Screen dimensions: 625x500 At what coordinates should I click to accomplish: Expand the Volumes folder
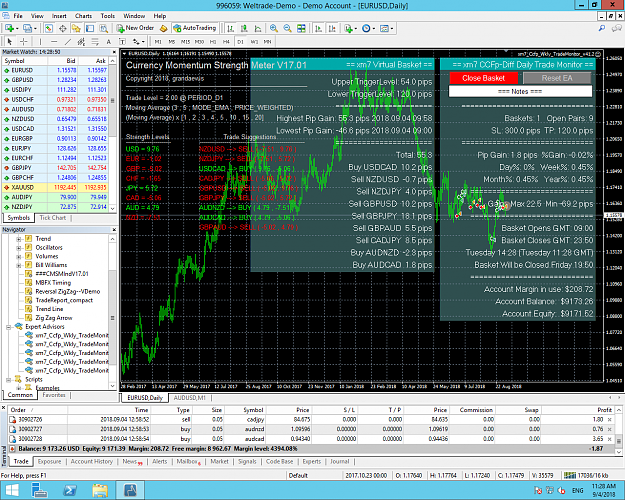[19, 256]
